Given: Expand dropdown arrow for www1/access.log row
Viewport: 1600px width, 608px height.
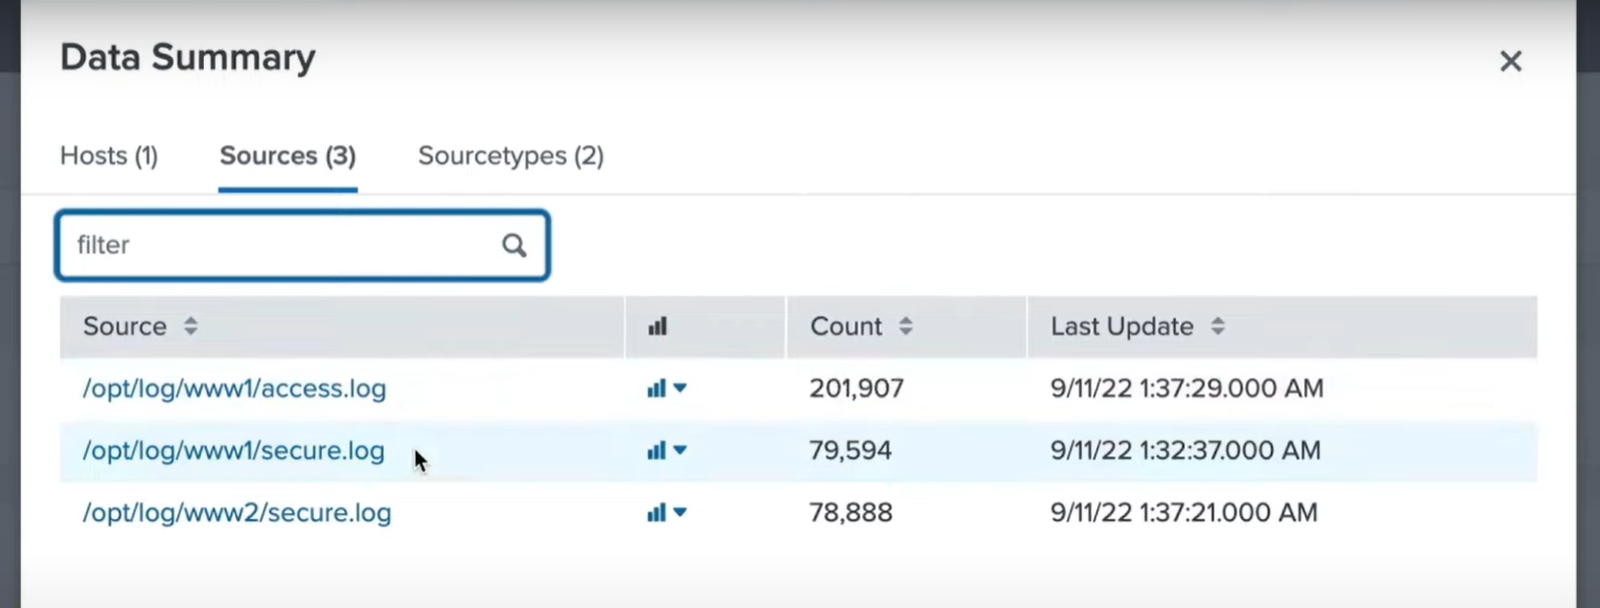Looking at the screenshot, I should tap(680, 388).
